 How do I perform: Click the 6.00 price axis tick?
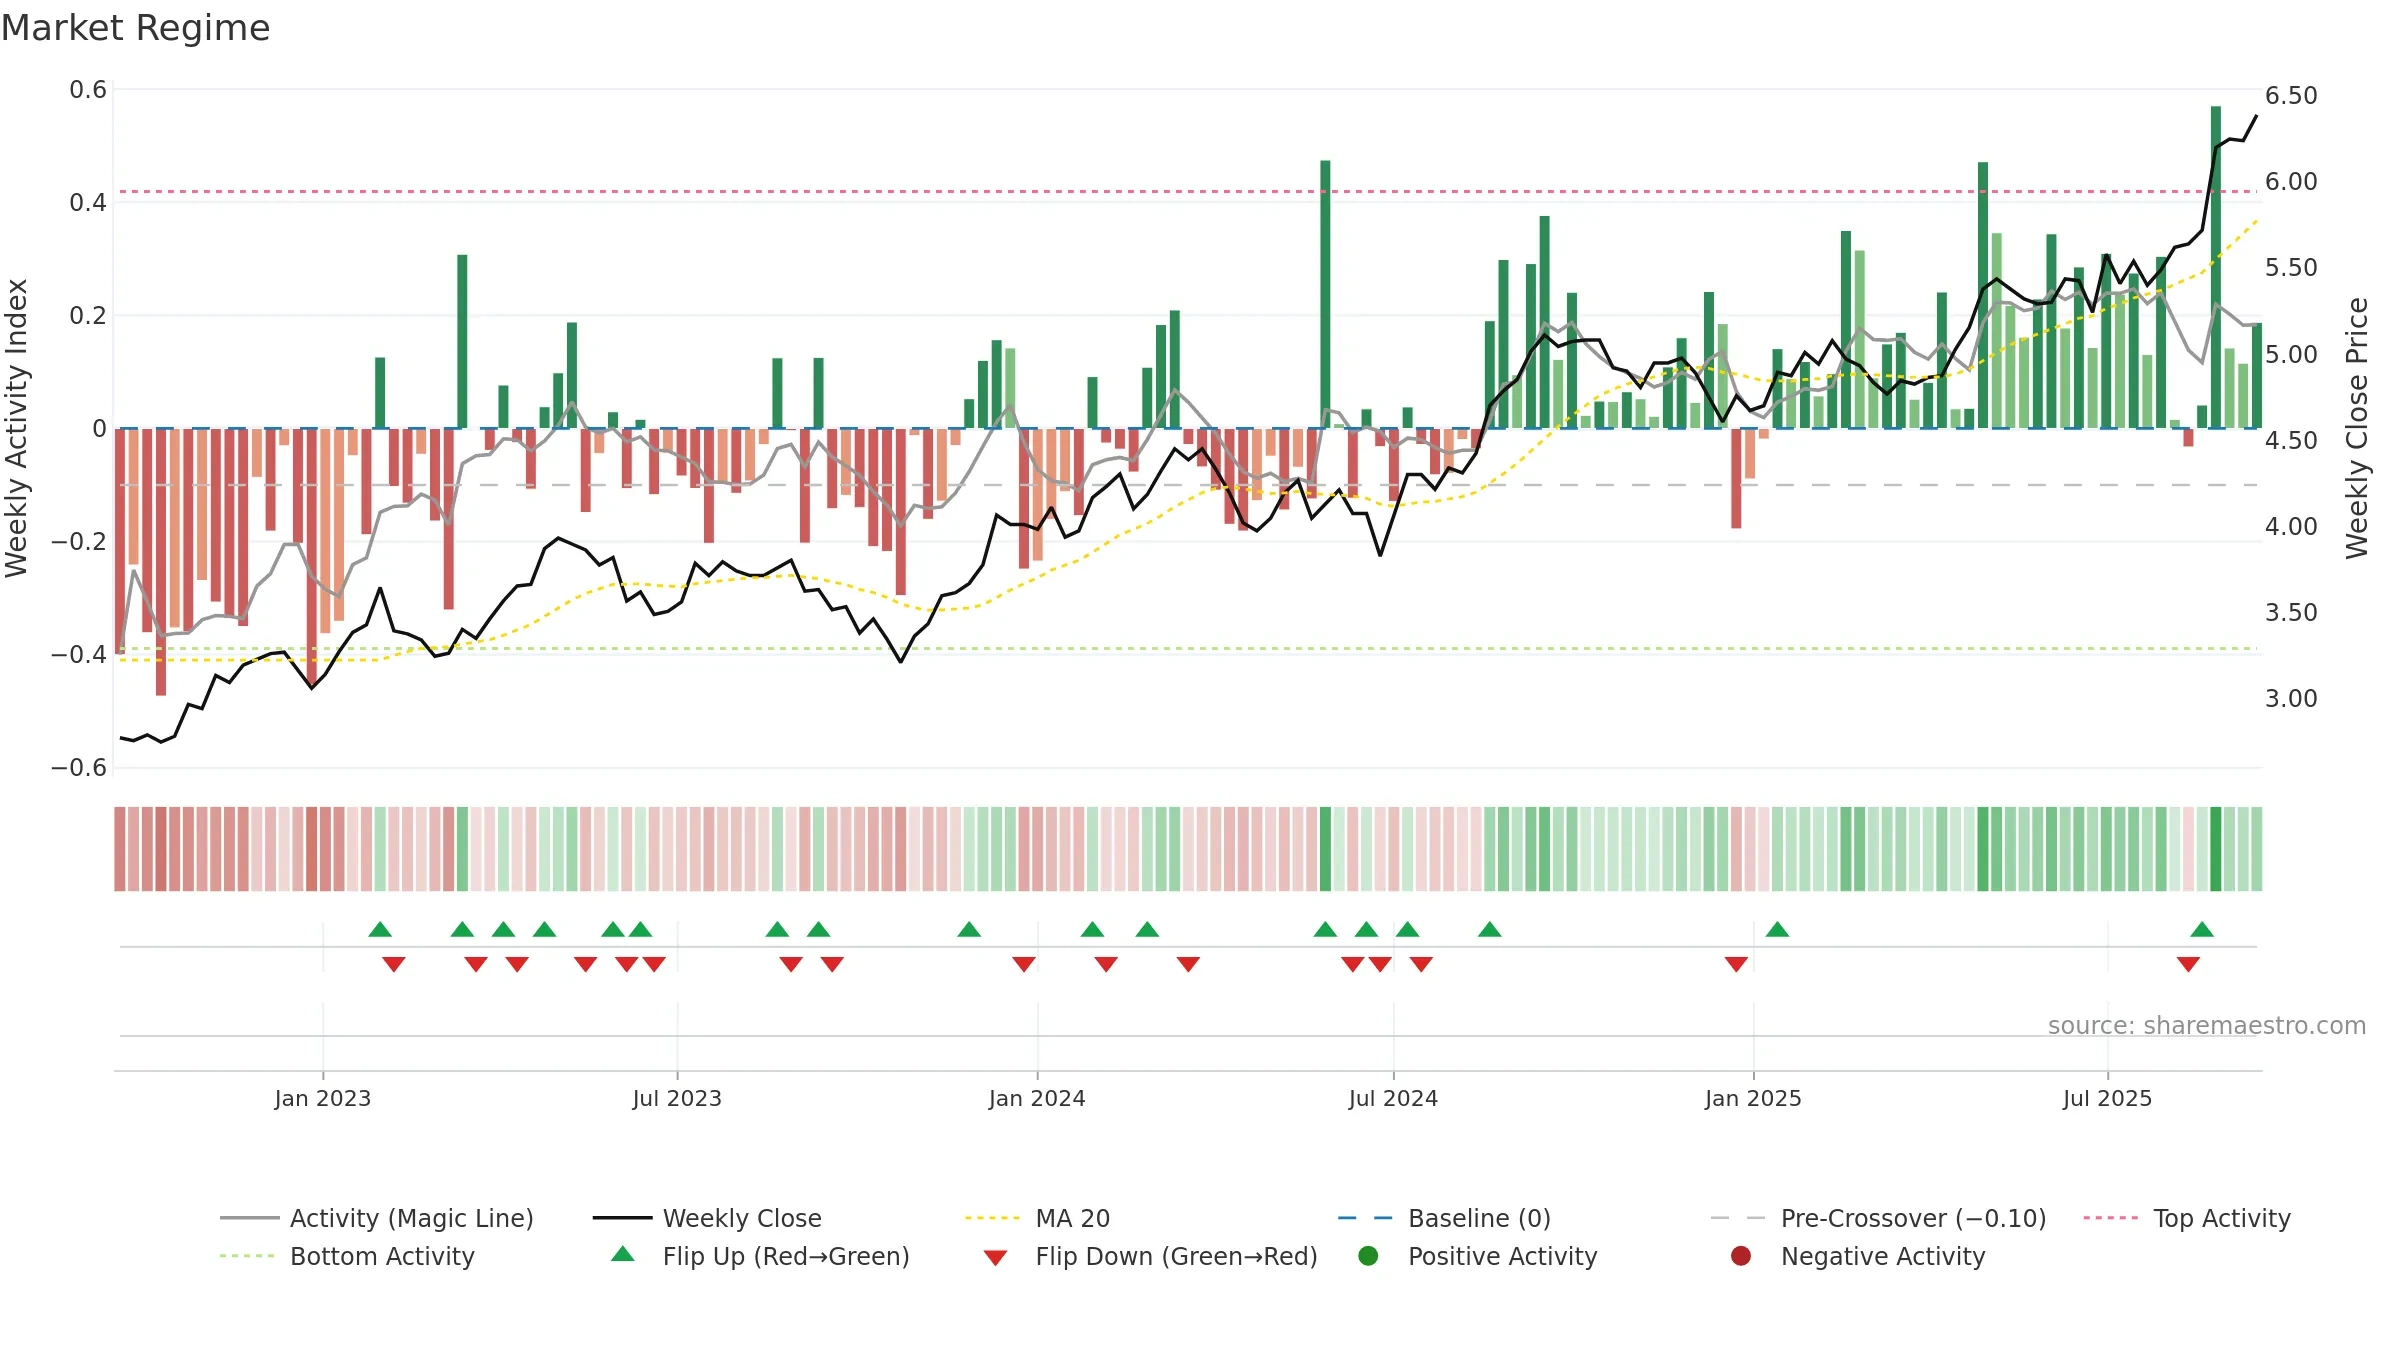2291,181
